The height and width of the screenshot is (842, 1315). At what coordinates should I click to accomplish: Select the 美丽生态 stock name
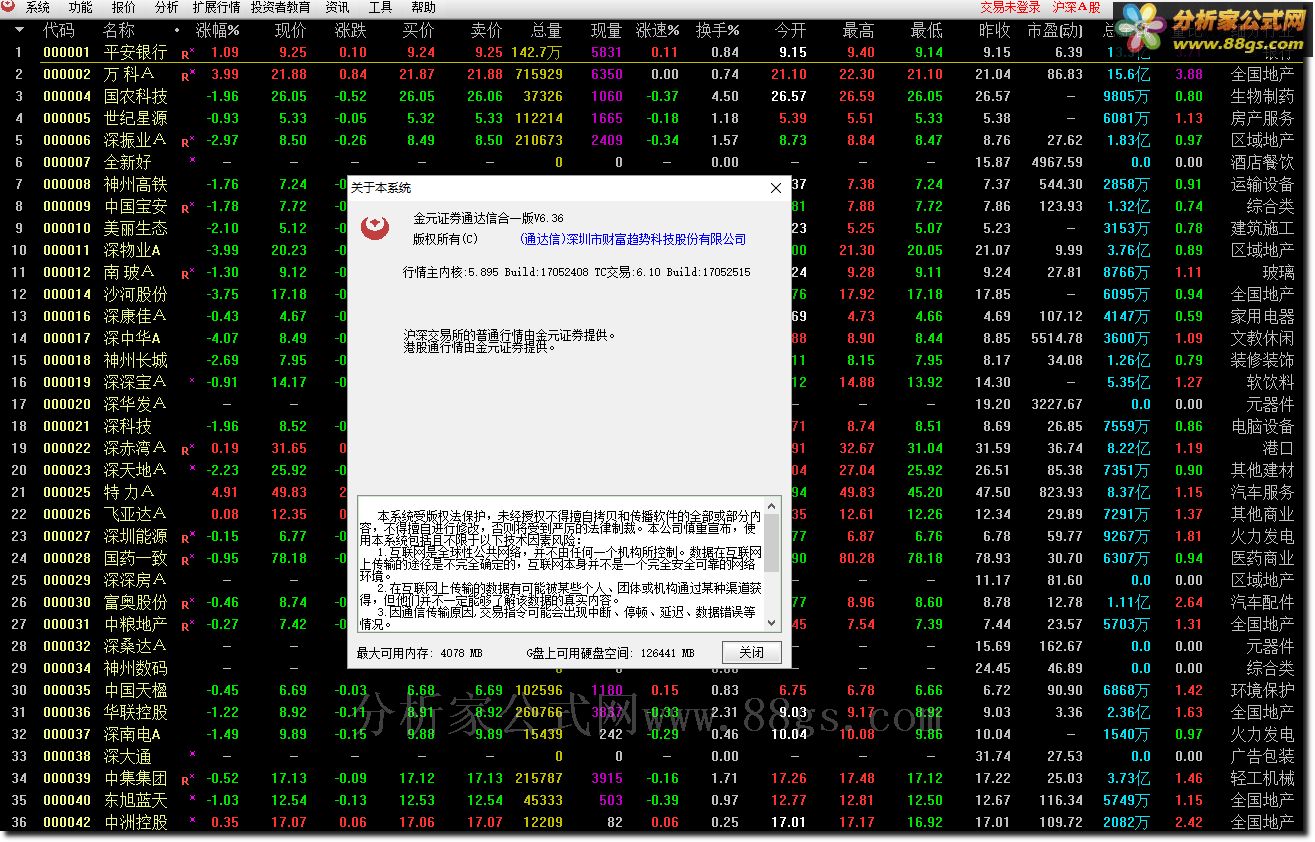tap(136, 228)
